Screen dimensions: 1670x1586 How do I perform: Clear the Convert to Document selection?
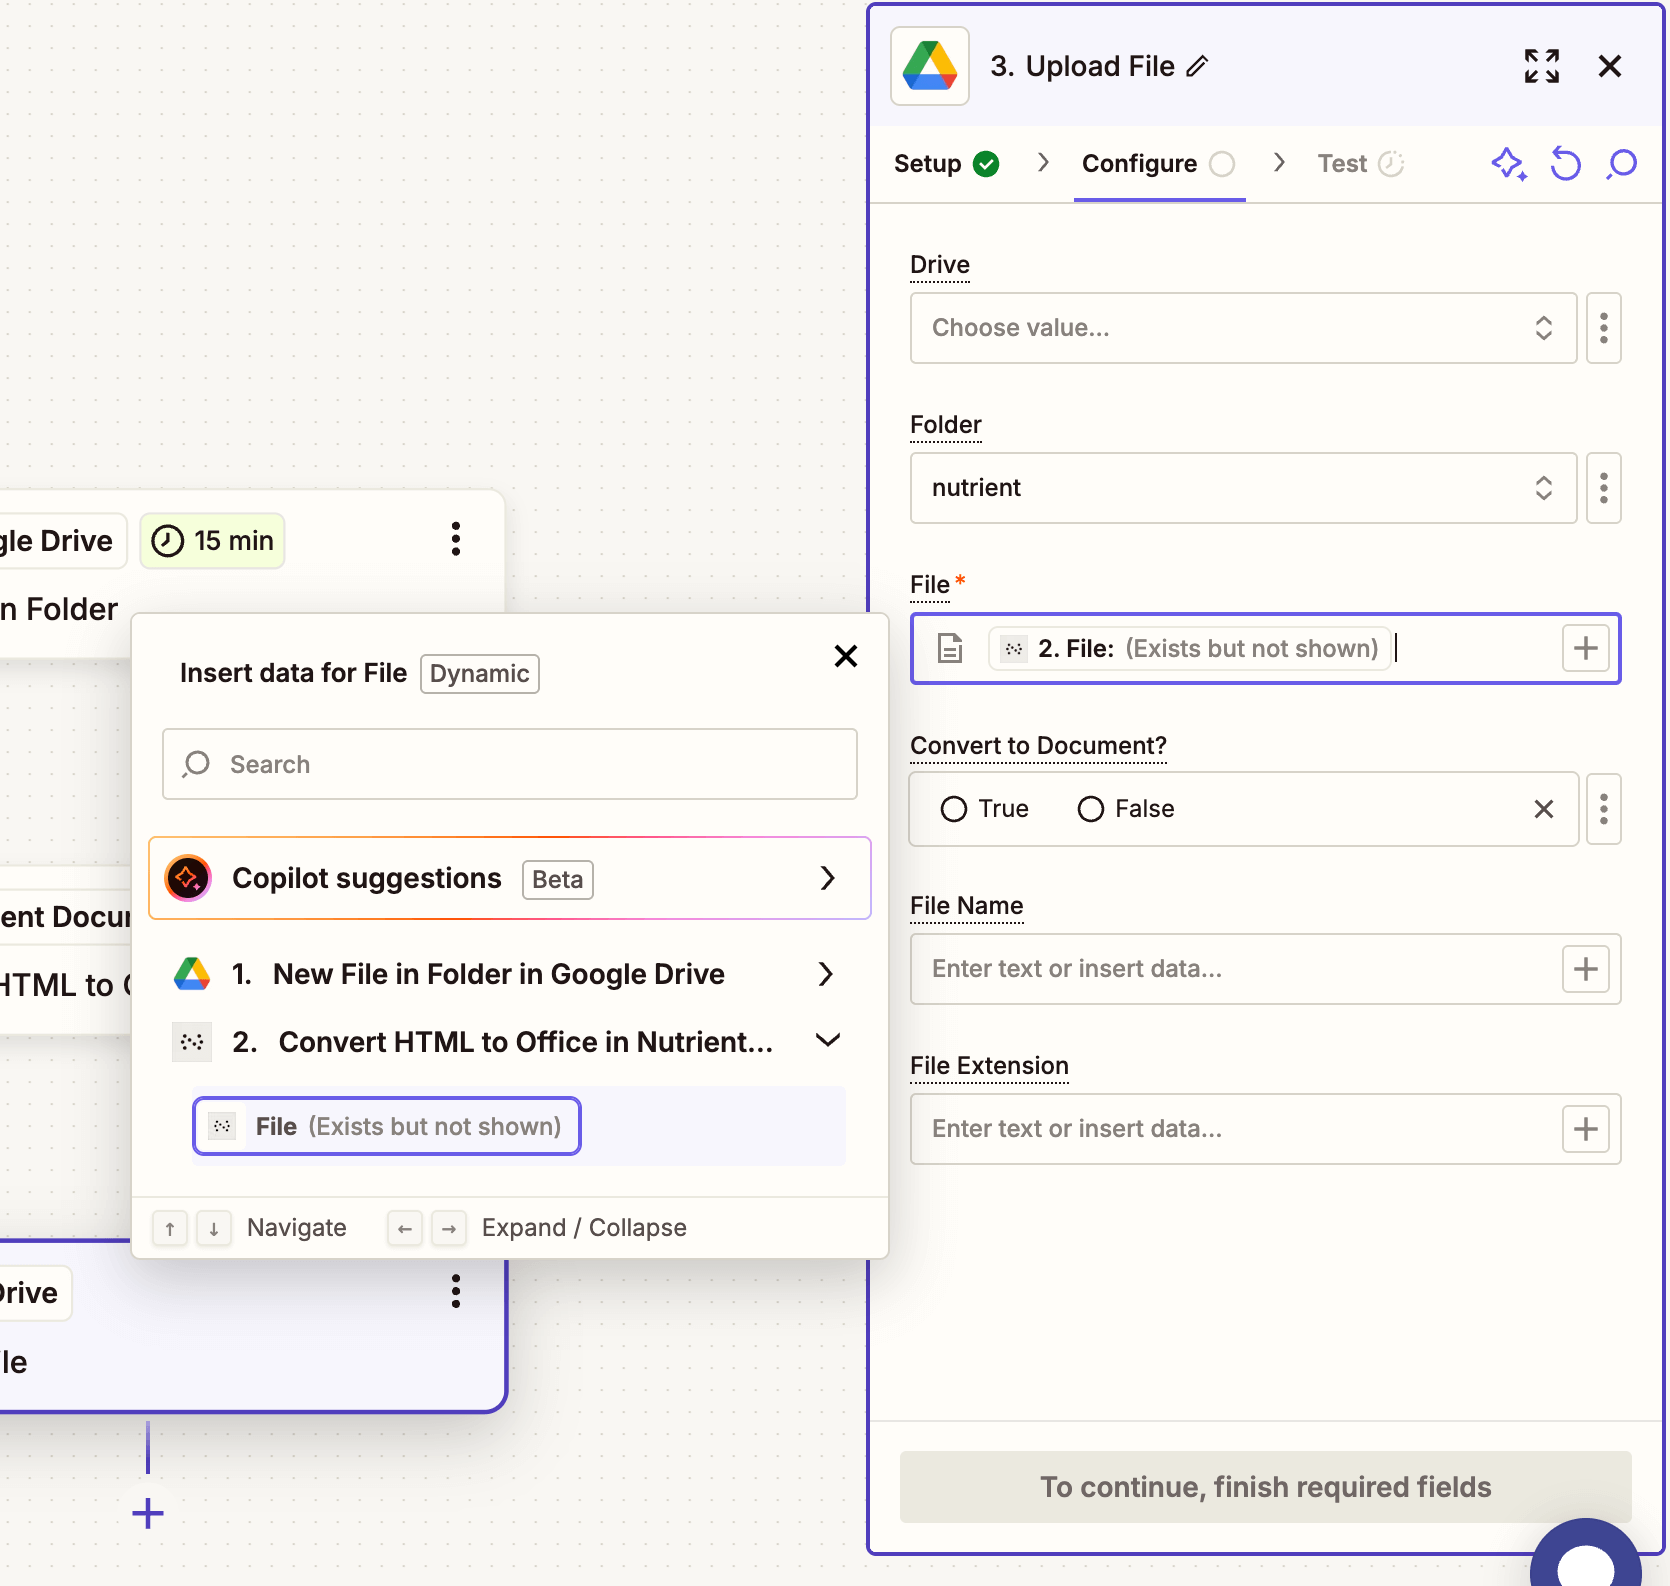pos(1543,809)
